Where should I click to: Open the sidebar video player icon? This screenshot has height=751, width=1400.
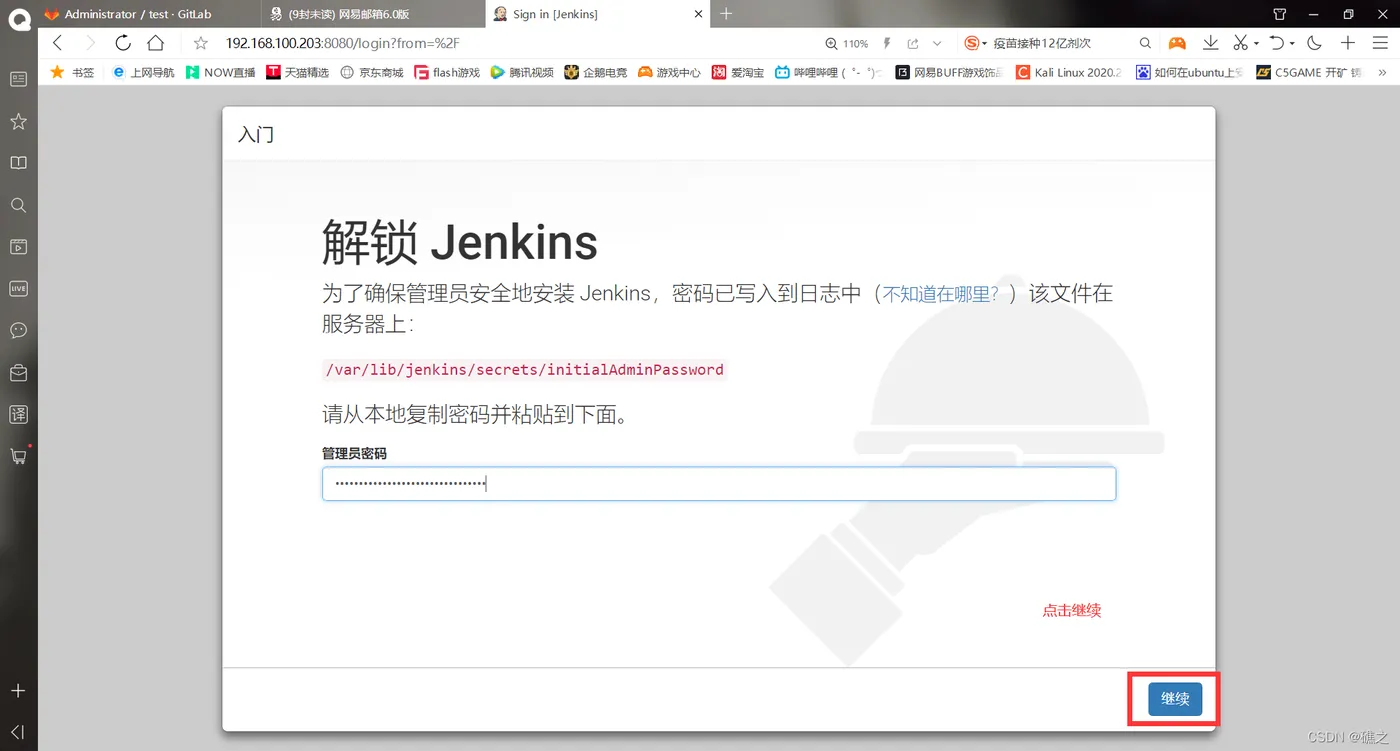(18, 246)
